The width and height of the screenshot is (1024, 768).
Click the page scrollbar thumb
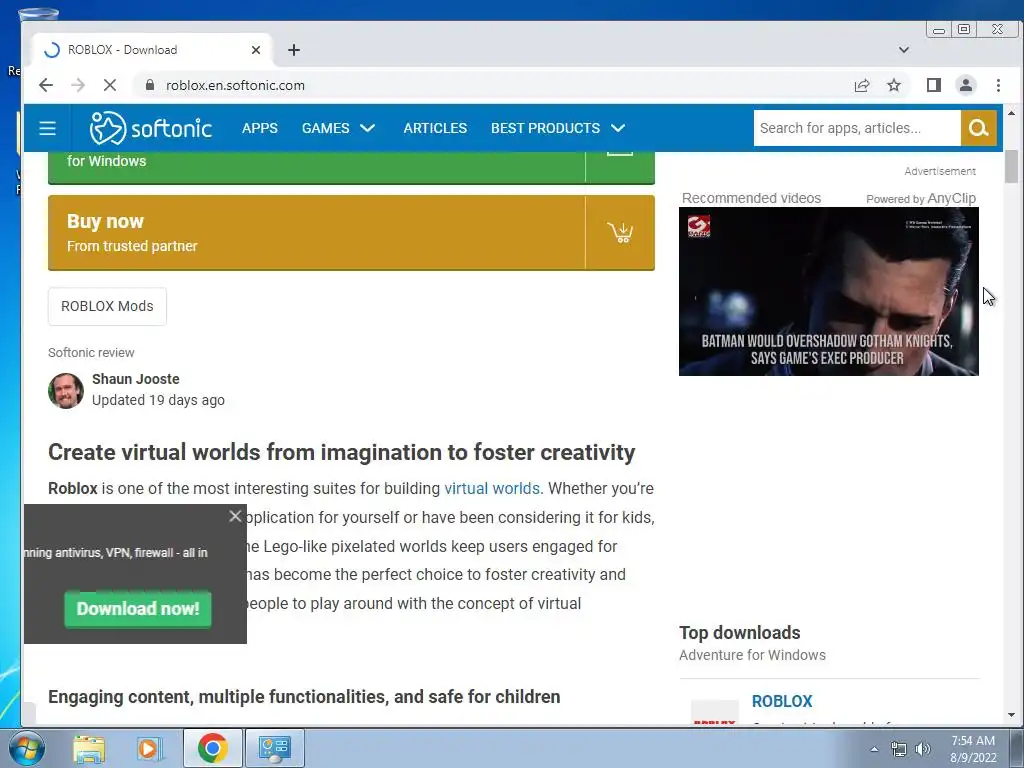1011,167
